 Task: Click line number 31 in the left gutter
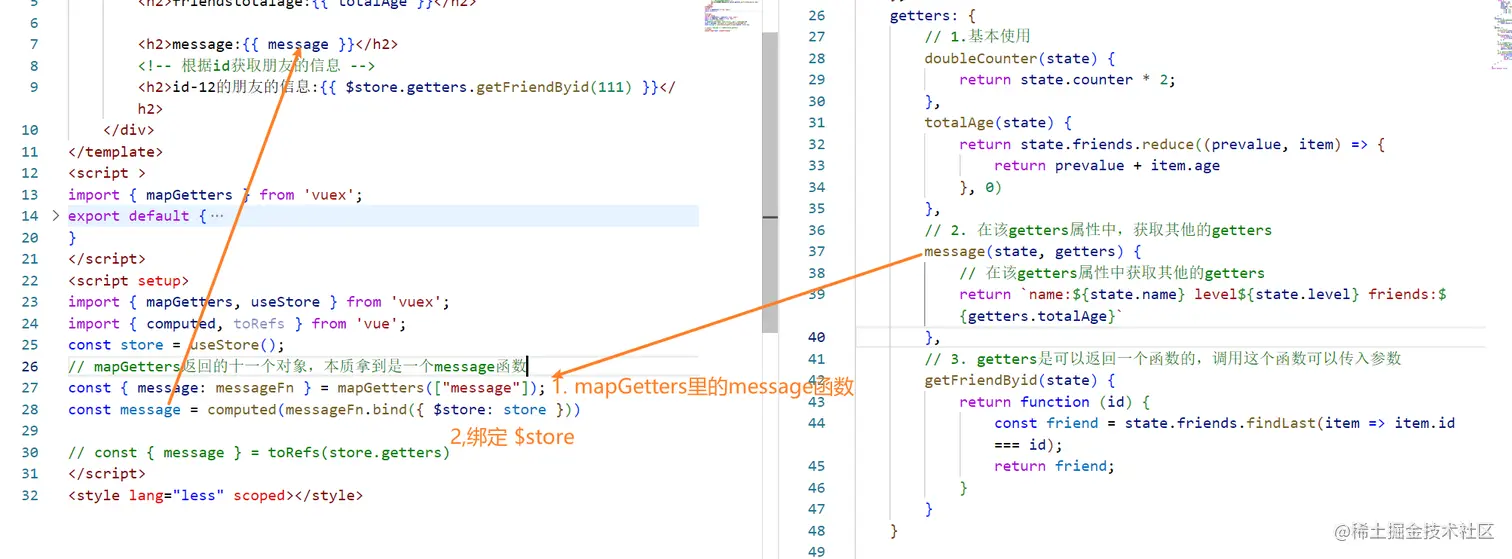click(29, 474)
